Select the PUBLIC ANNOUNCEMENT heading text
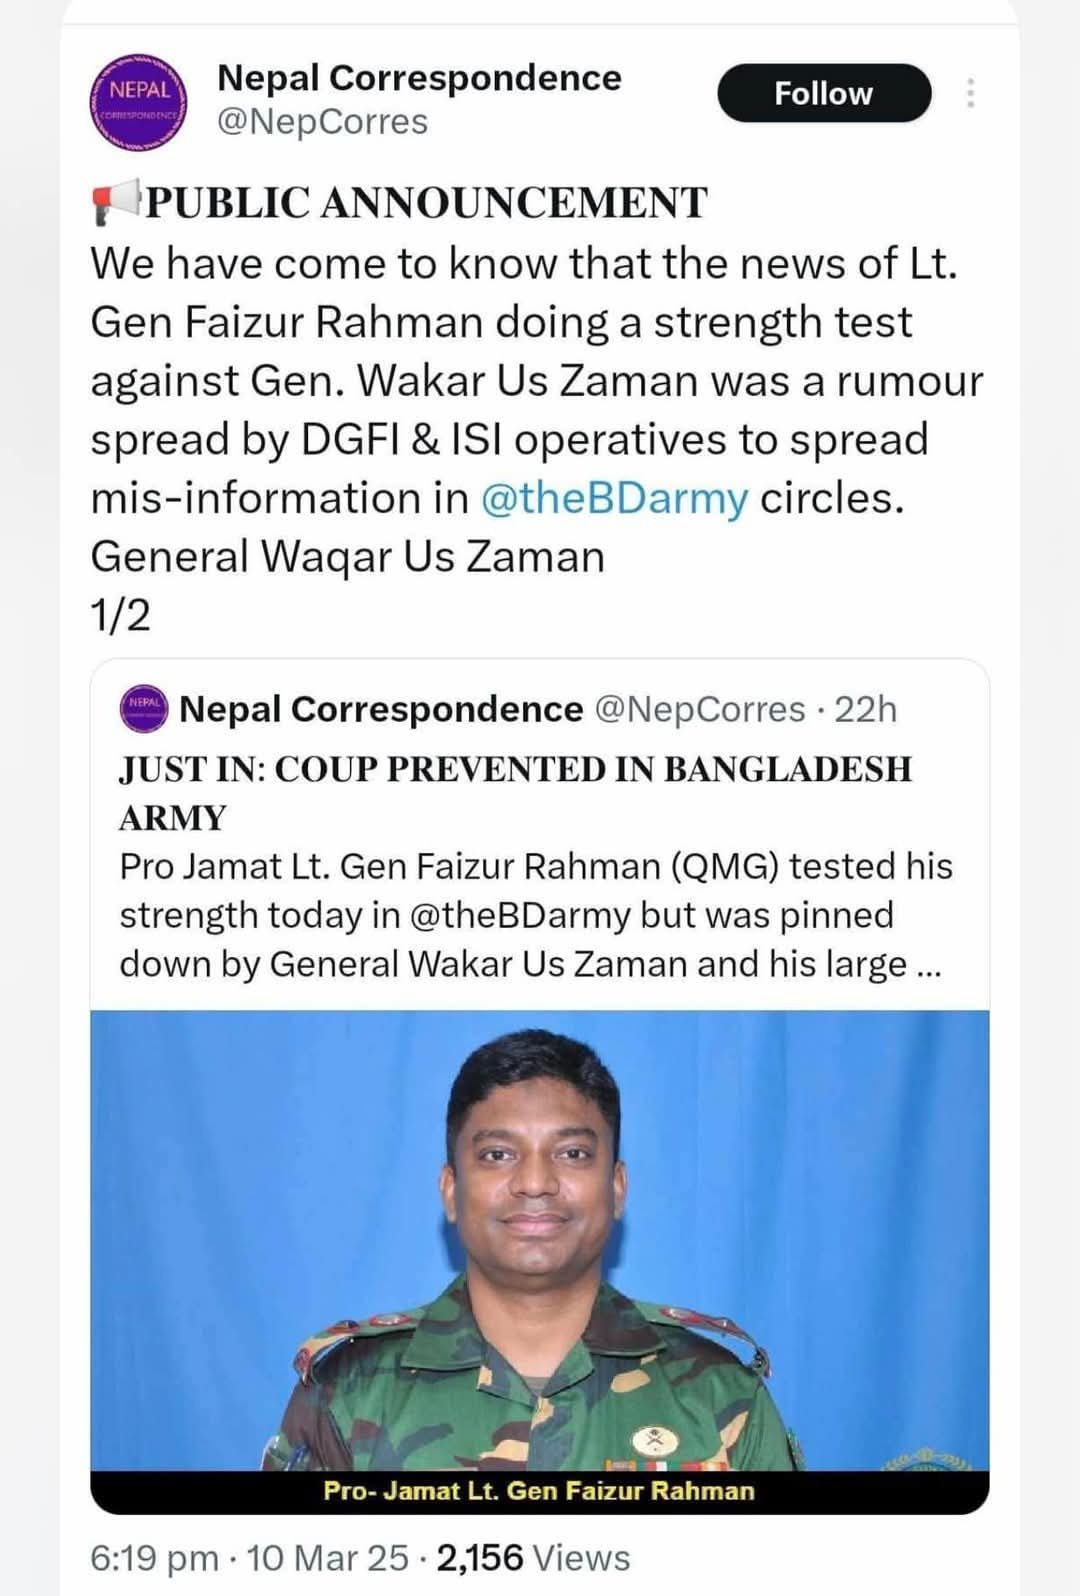1080x1596 pixels. 426,203
